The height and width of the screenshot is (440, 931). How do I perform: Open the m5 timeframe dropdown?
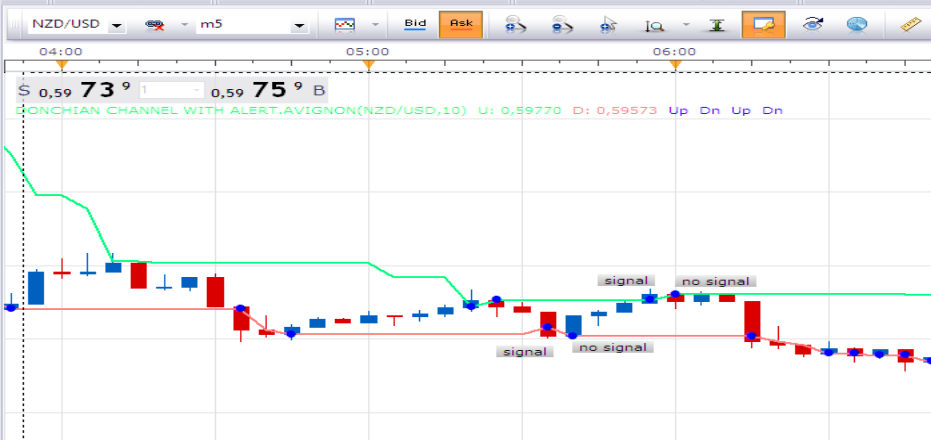300,26
